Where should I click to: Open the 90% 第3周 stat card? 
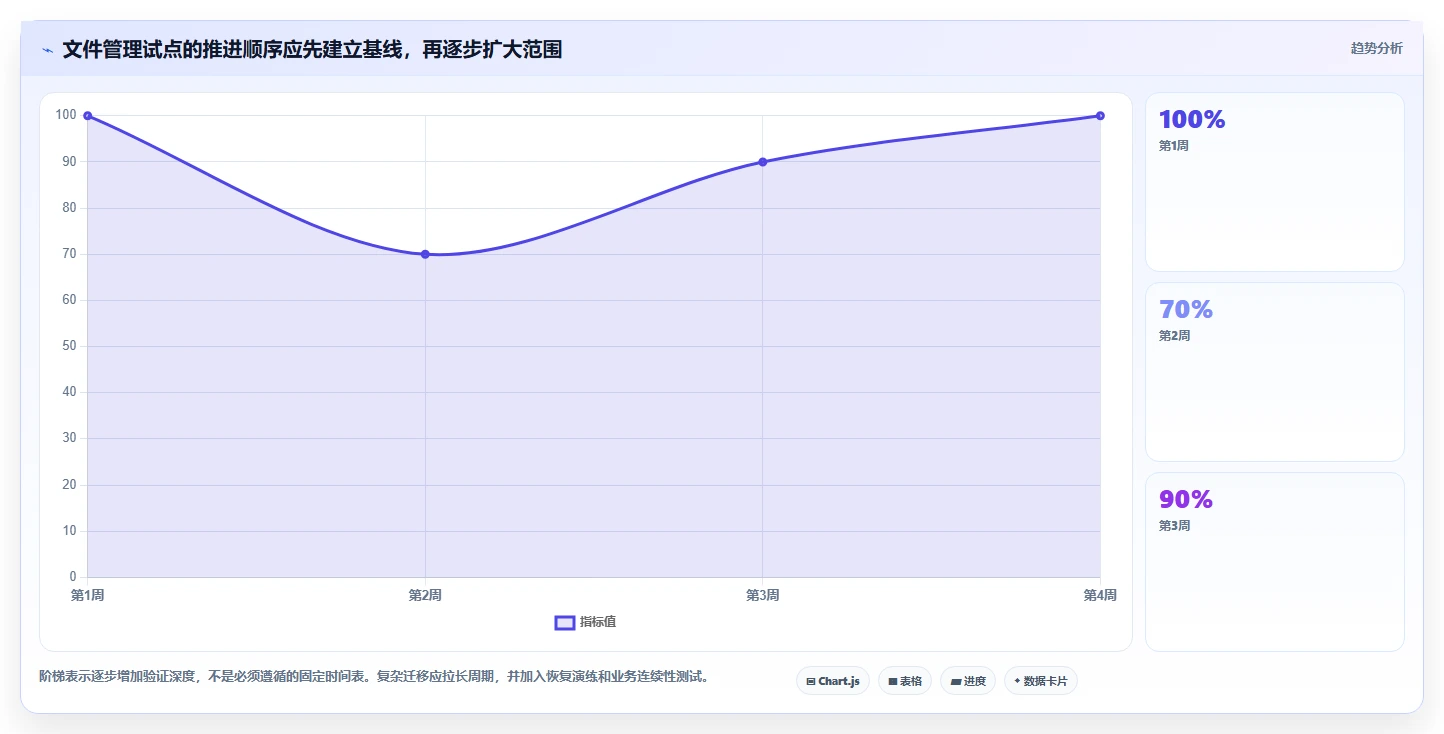pos(1274,562)
